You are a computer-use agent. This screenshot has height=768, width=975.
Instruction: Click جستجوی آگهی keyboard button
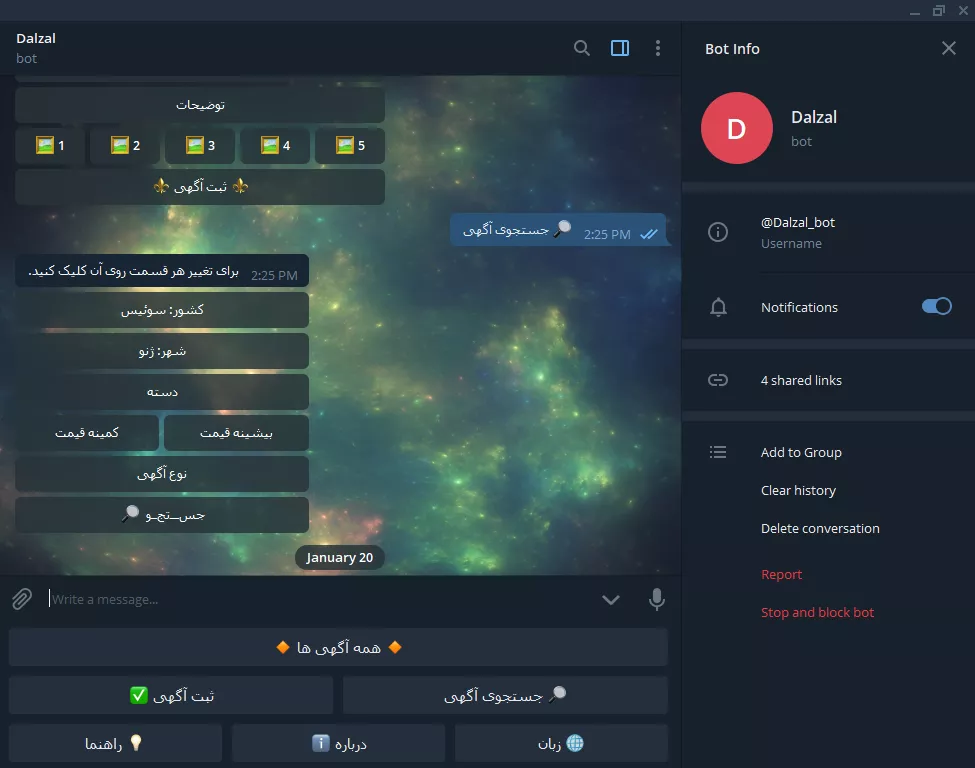pos(505,695)
